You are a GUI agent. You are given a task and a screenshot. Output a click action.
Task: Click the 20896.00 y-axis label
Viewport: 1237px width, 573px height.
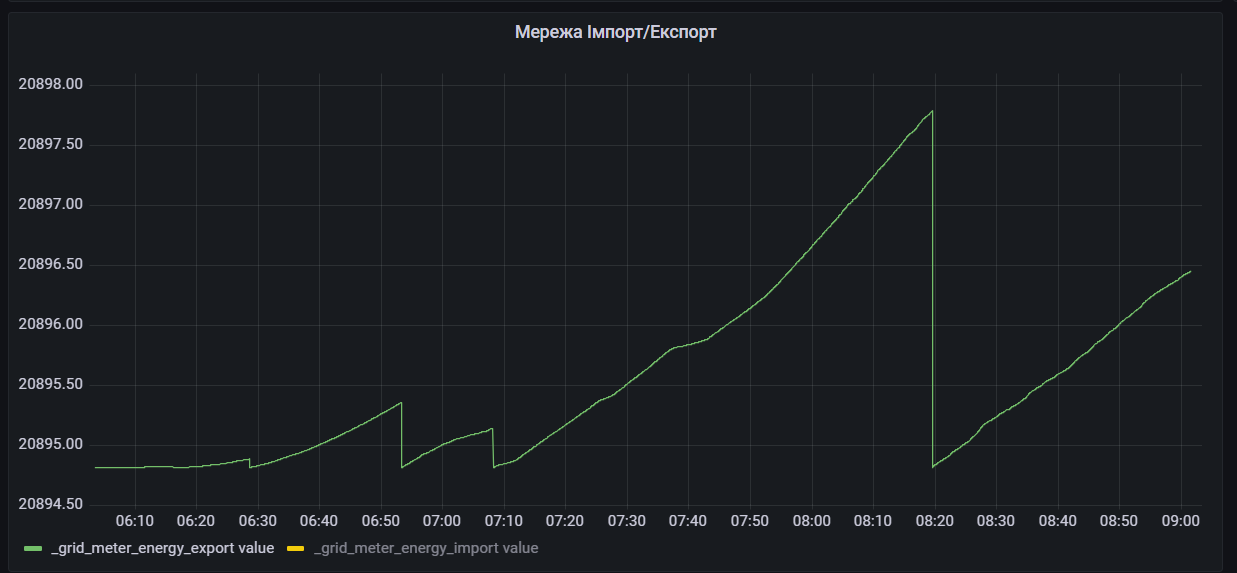point(50,325)
